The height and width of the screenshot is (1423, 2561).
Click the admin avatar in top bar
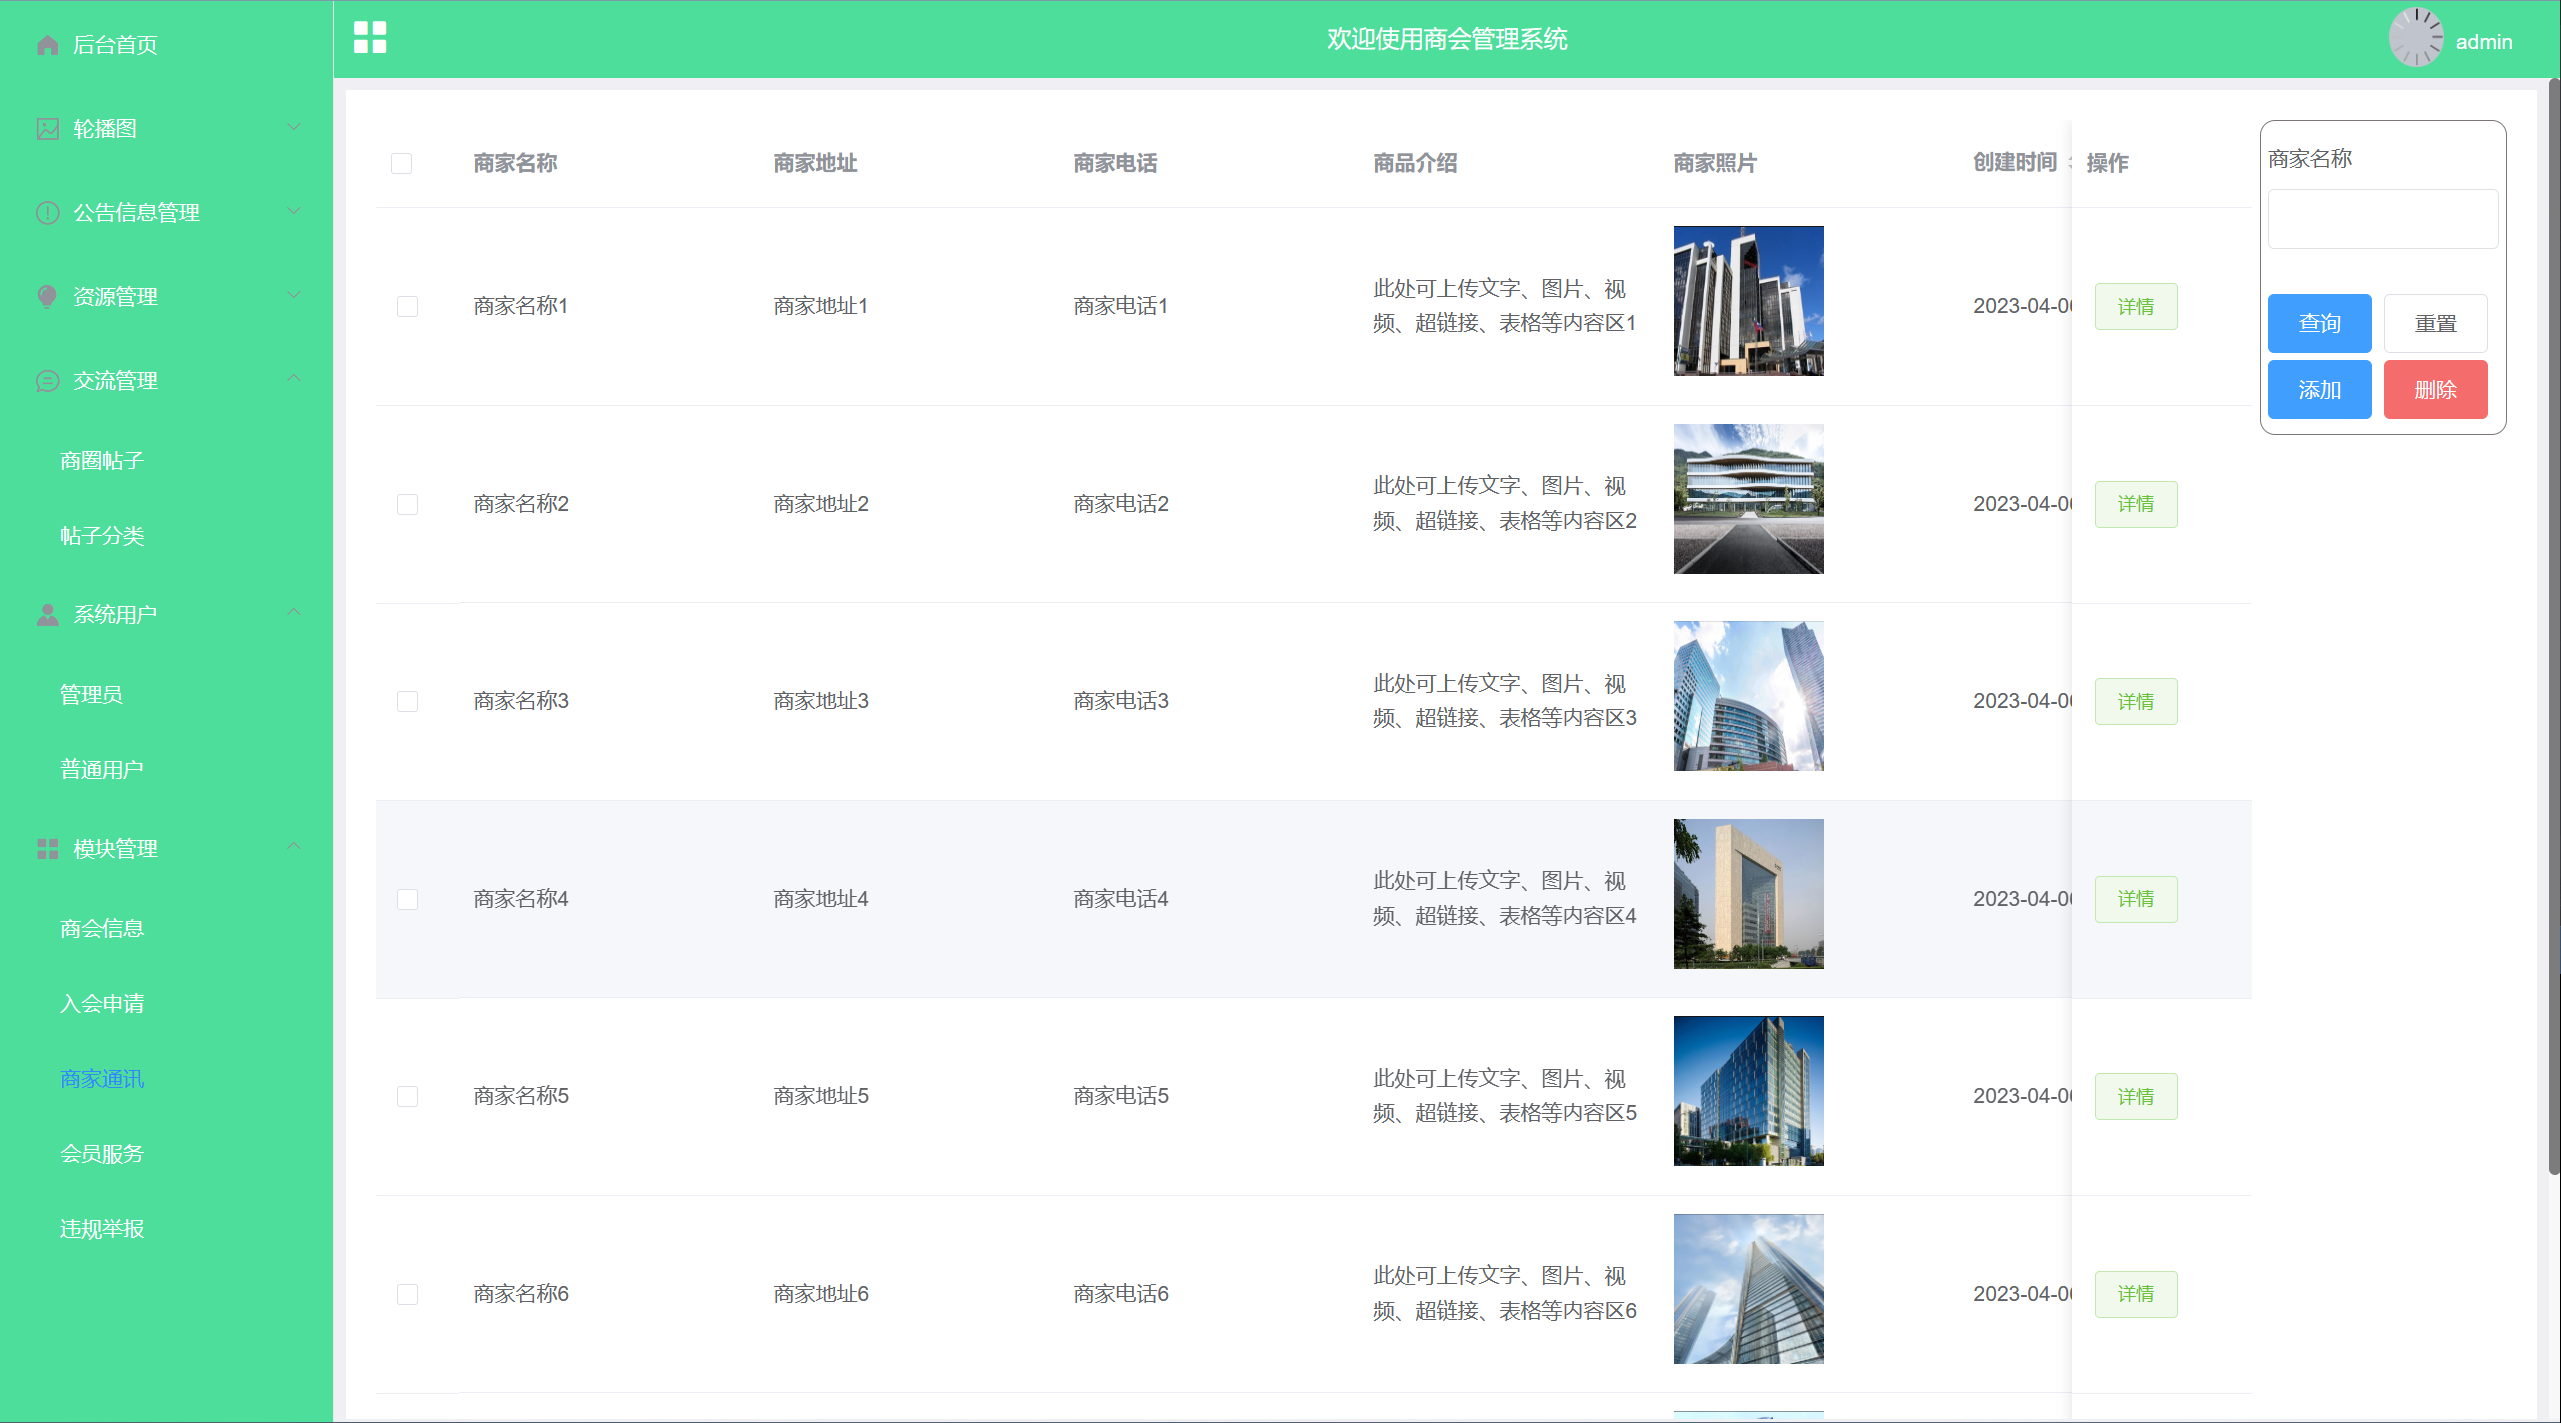[2416, 39]
